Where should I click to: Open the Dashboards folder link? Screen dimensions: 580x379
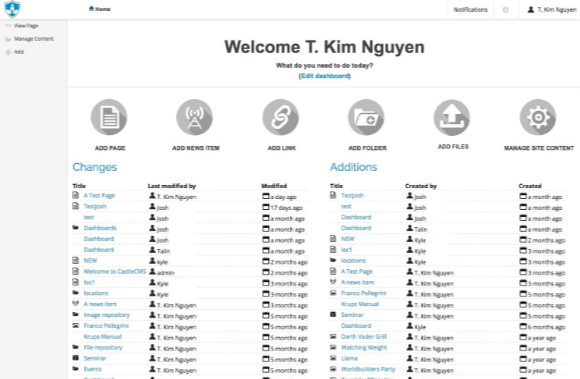pyautogui.click(x=100, y=228)
